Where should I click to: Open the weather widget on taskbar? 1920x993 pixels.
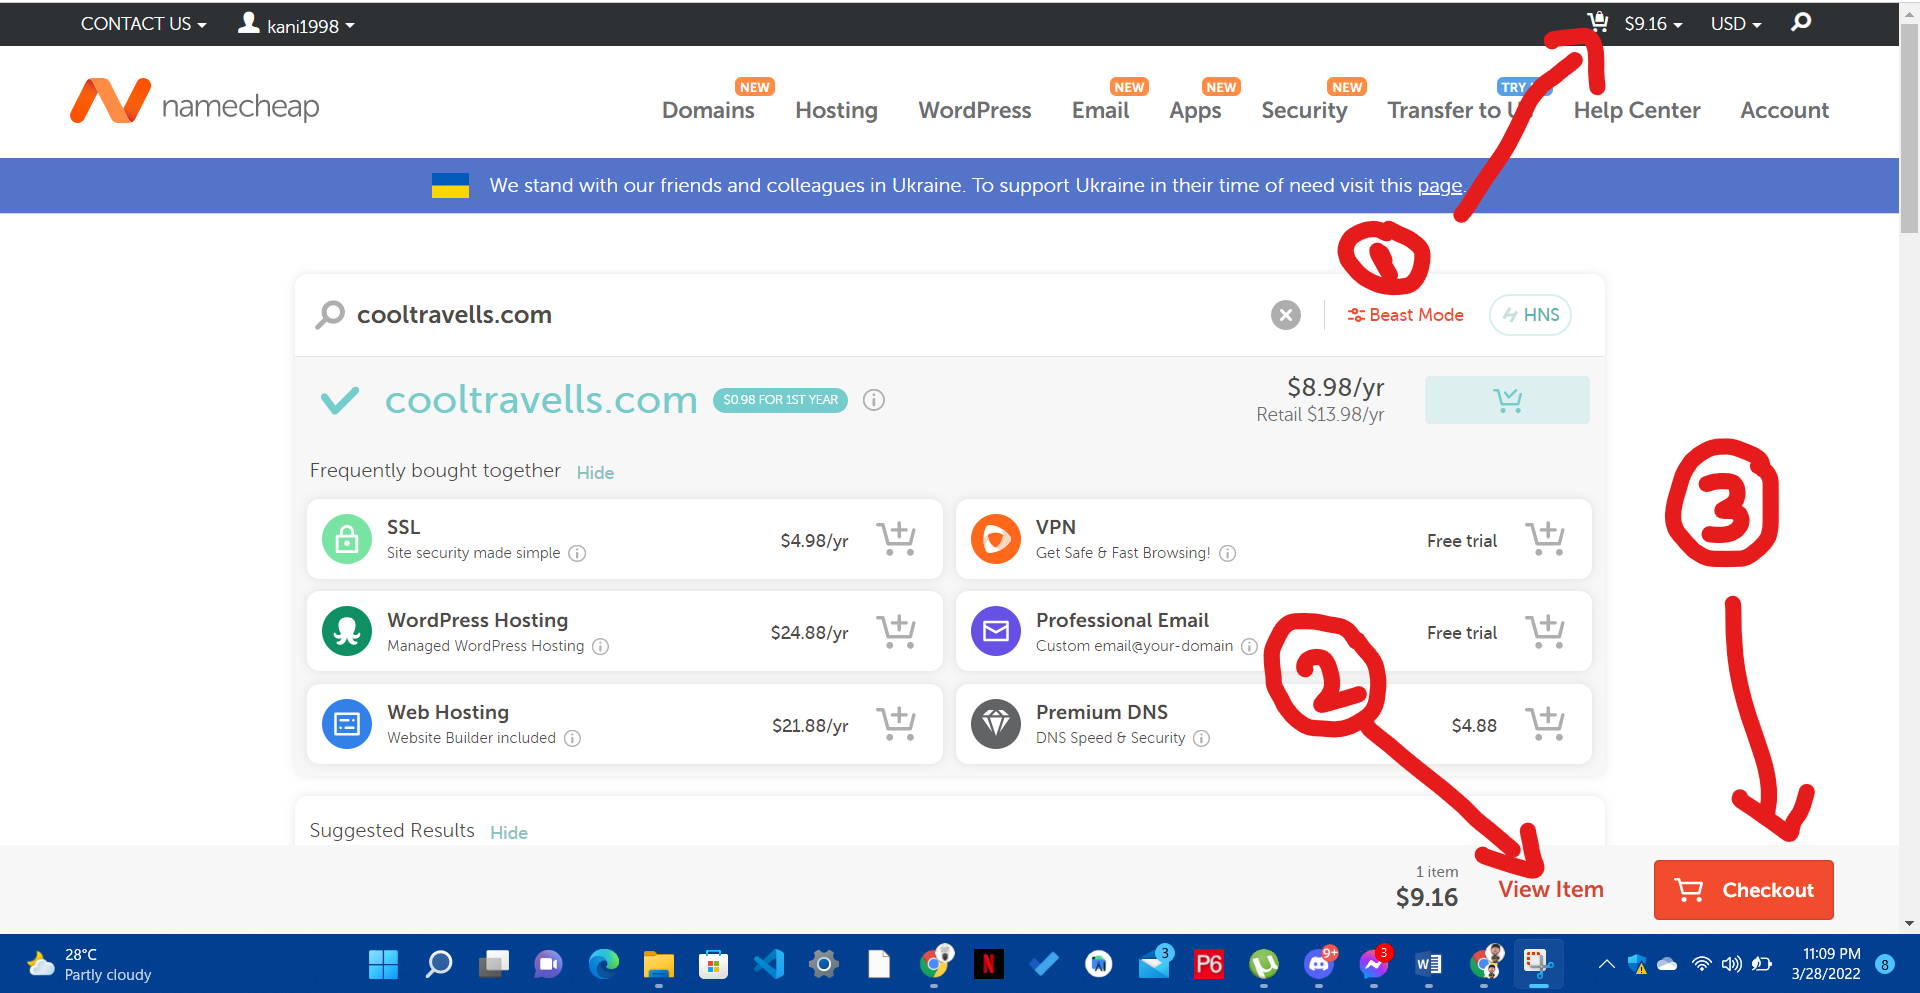(x=90, y=964)
